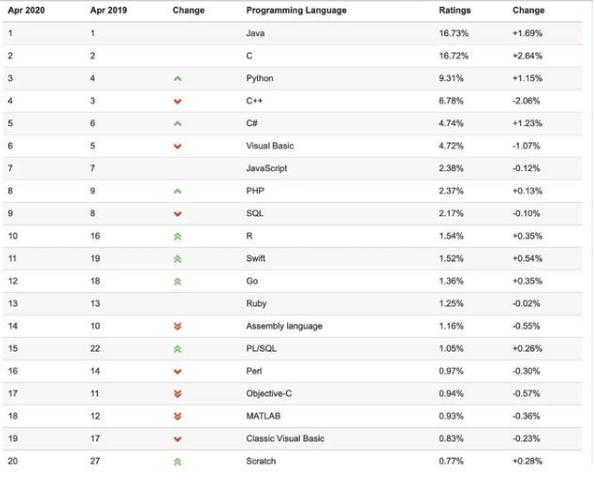Click the Ratings column header
595x480 pixels.
(x=455, y=10)
